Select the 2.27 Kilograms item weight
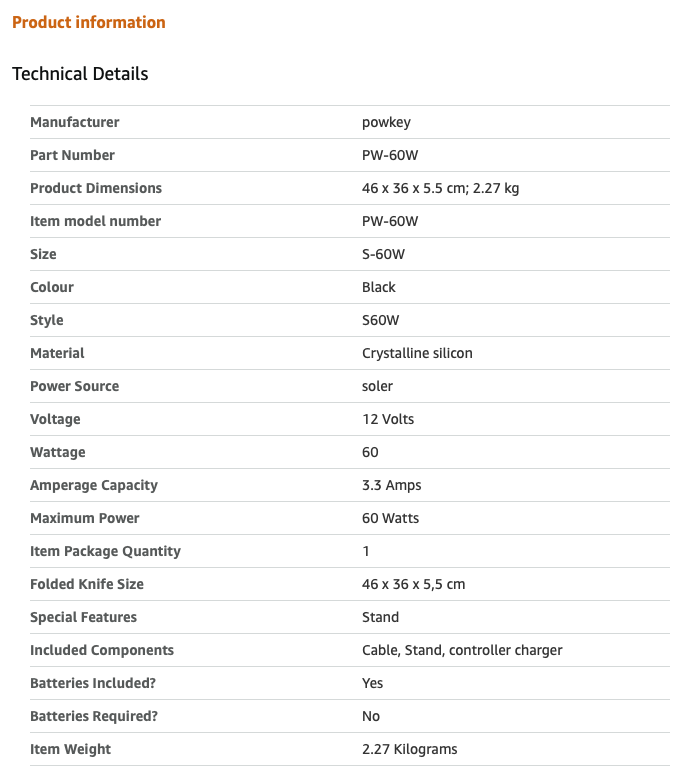Image resolution: width=686 pixels, height=776 pixels. click(410, 749)
